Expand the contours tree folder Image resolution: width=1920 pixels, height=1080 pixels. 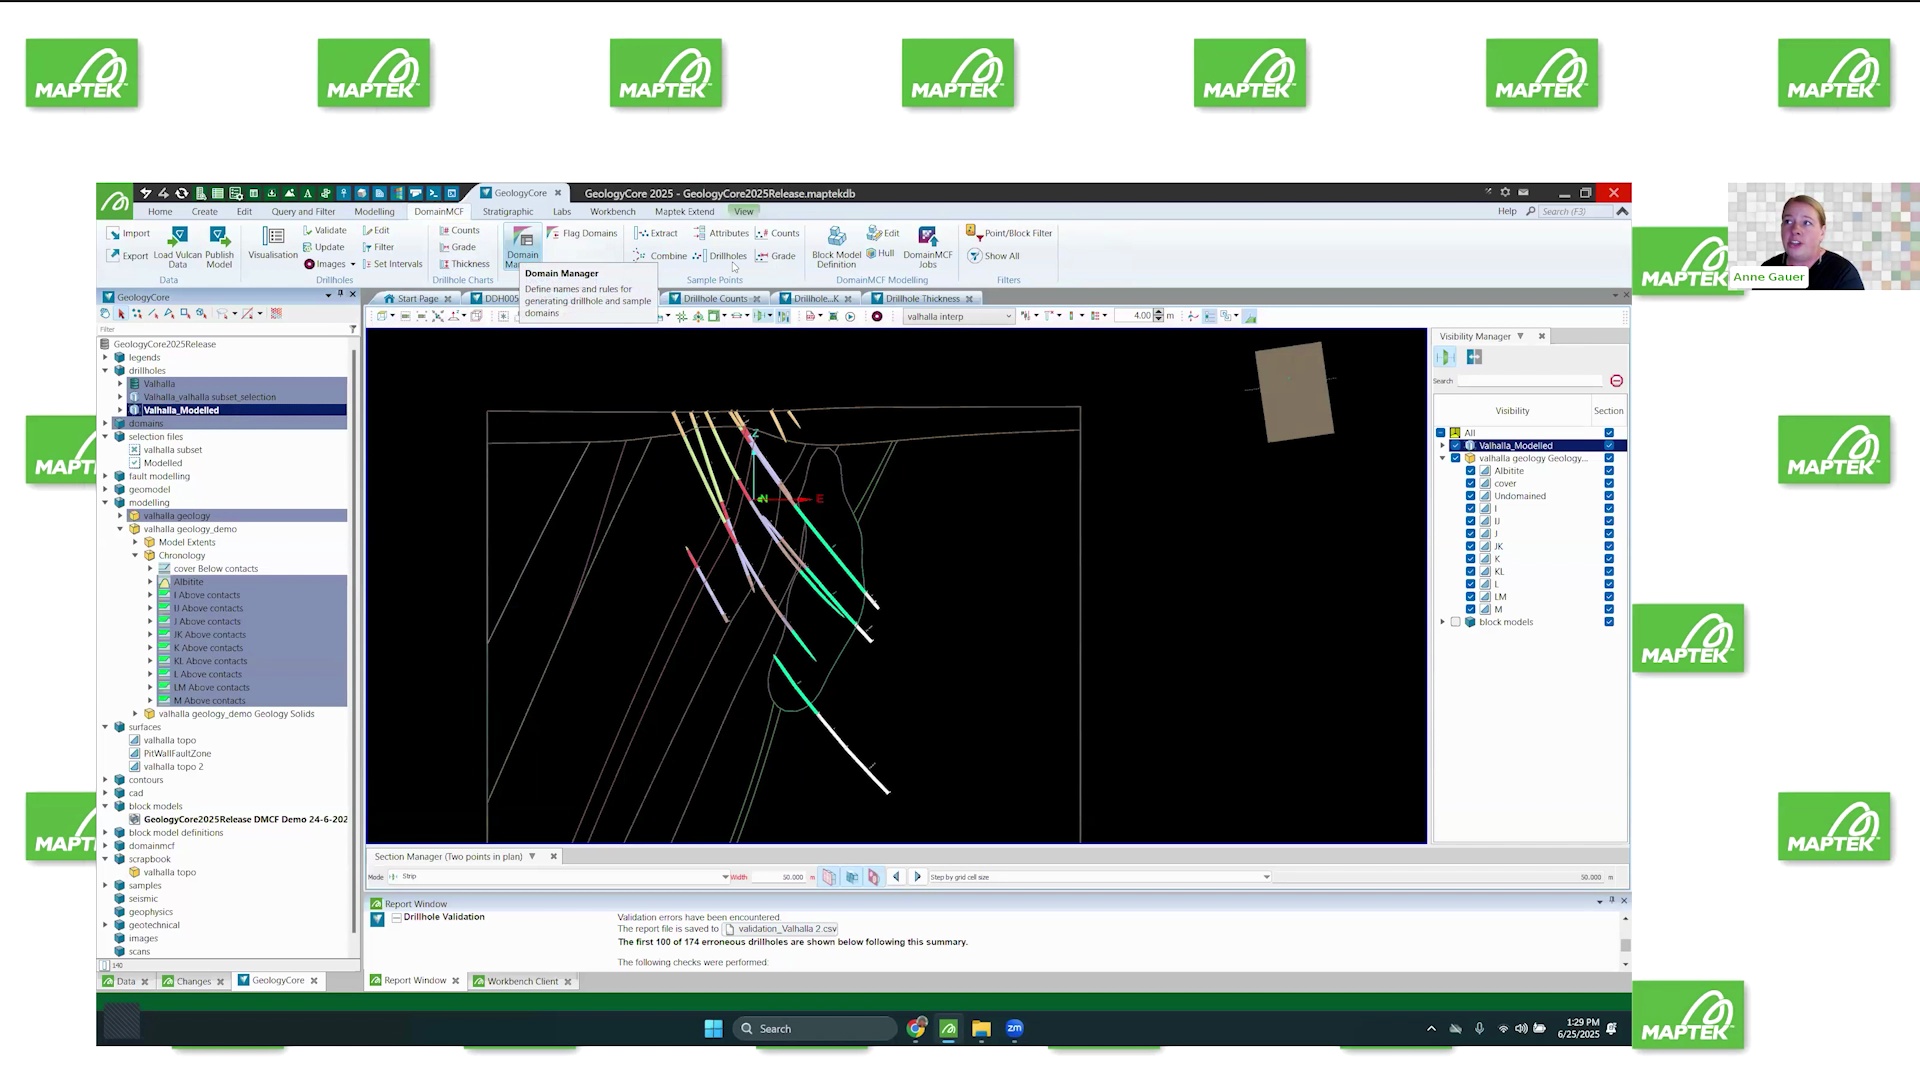pos(105,780)
